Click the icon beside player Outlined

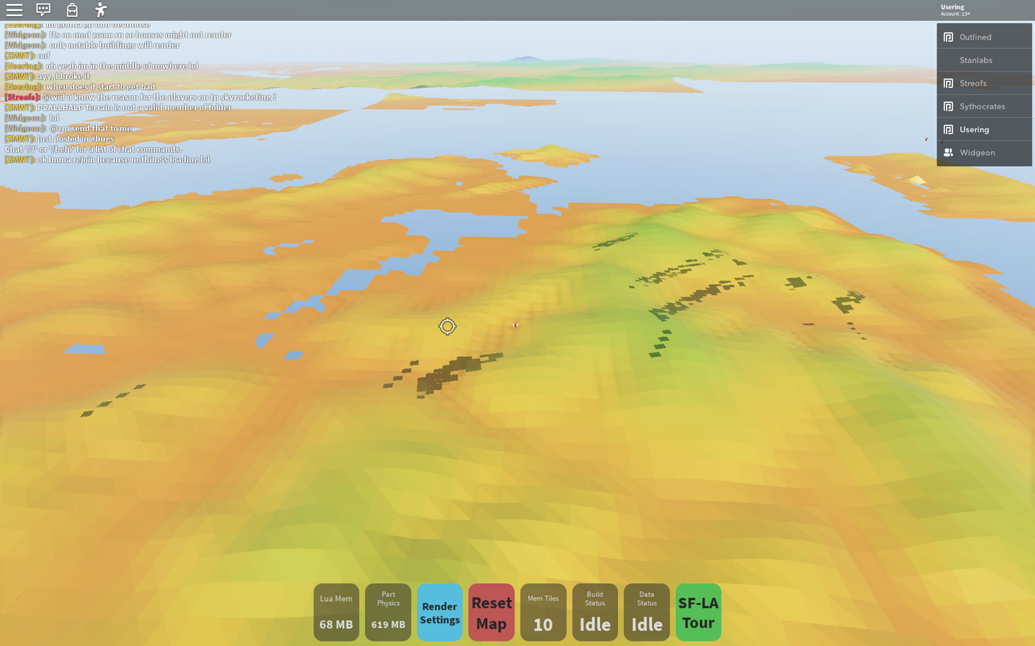[948, 37]
